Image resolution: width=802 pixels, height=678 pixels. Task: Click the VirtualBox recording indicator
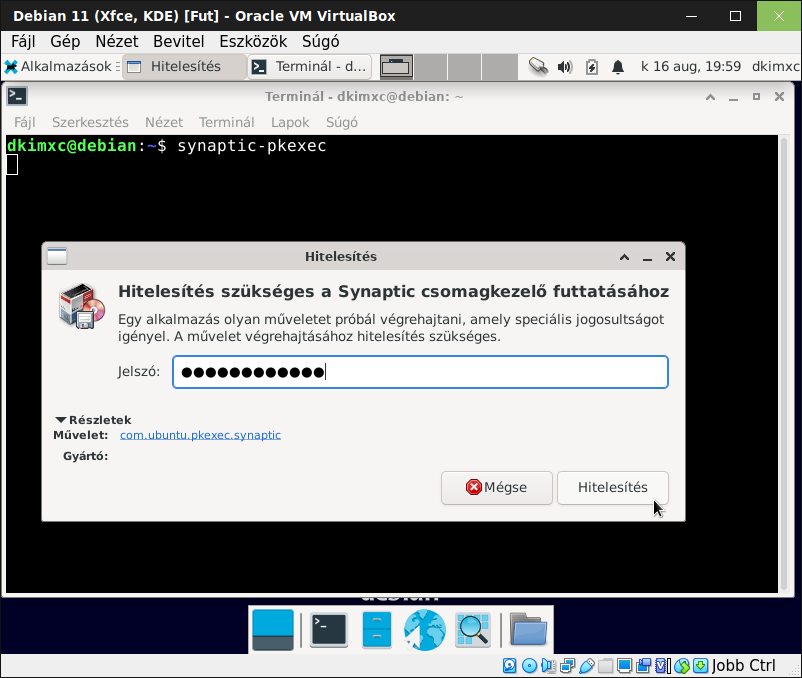643,665
